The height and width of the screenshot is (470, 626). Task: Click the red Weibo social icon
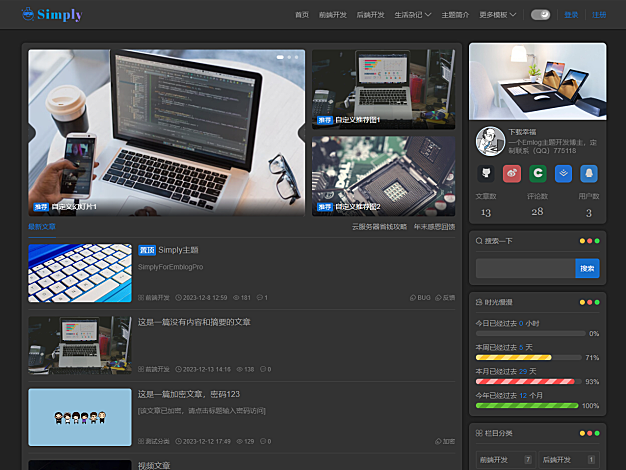[x=512, y=173]
